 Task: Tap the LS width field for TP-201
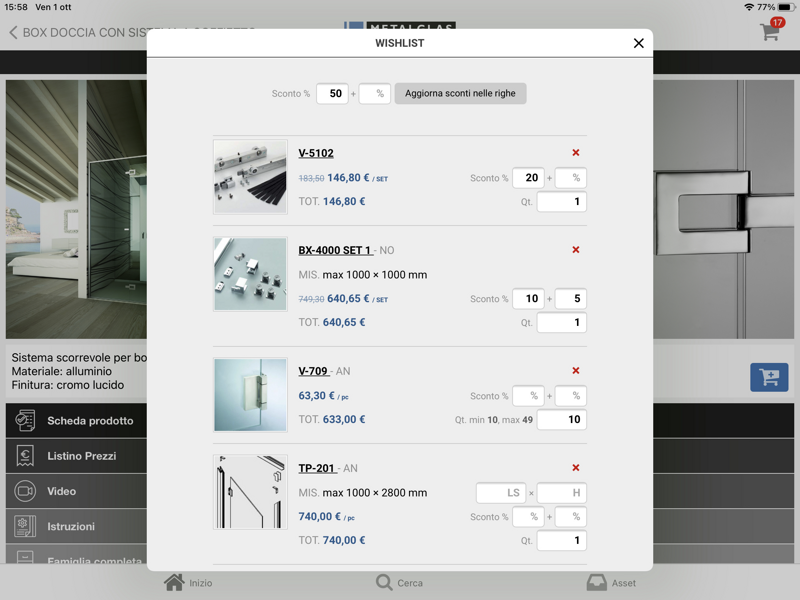[500, 493]
